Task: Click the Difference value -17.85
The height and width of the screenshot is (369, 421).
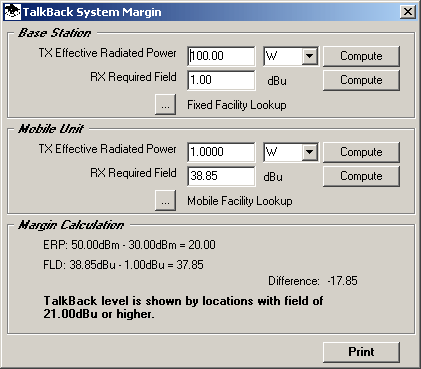Action: click(342, 281)
